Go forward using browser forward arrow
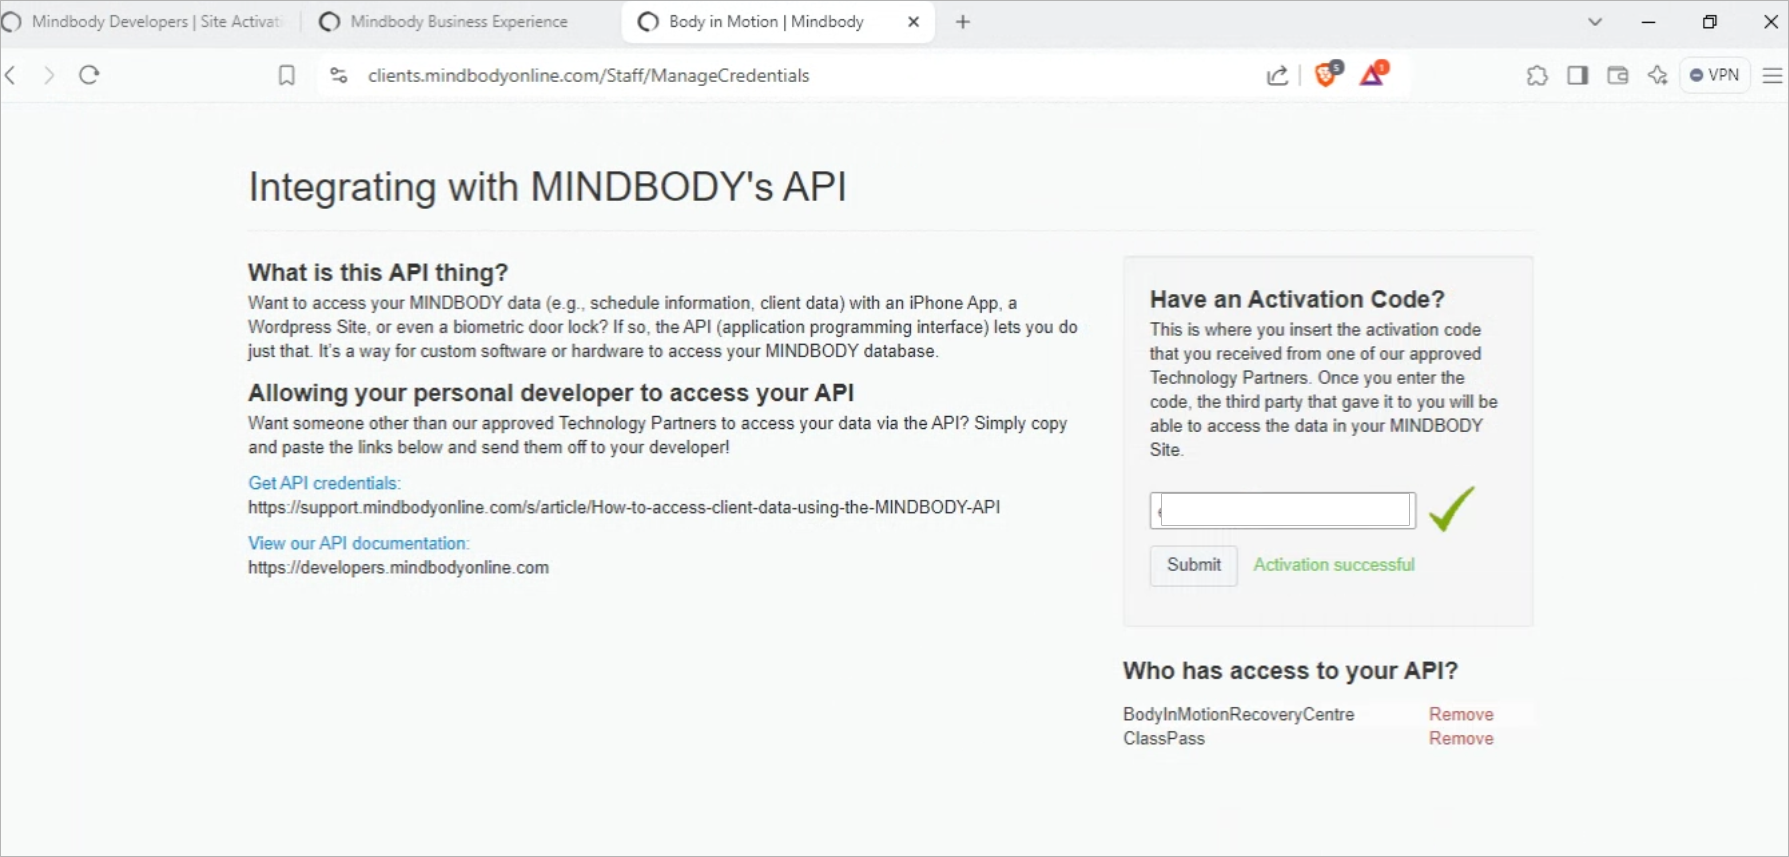1789x857 pixels. (48, 75)
